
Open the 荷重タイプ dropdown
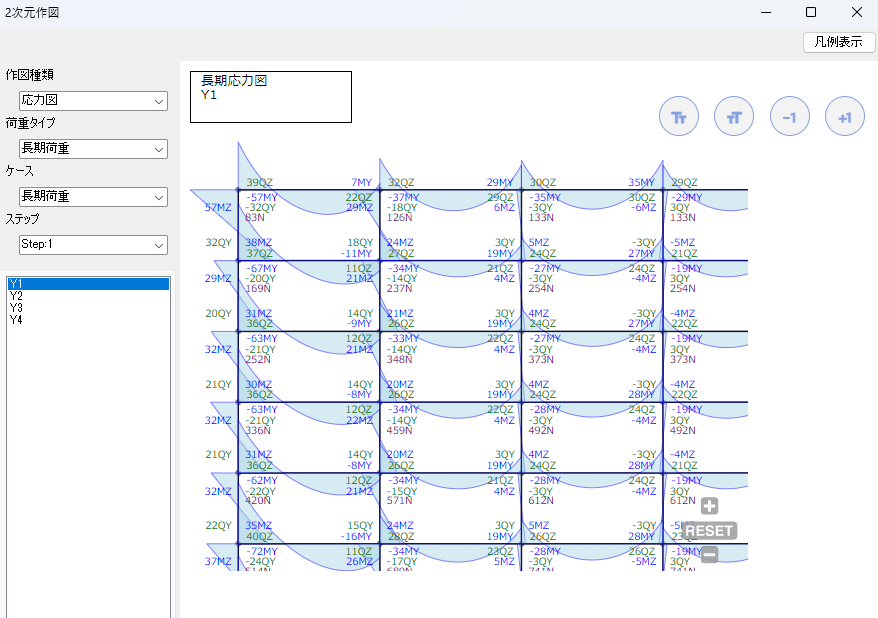click(x=94, y=149)
